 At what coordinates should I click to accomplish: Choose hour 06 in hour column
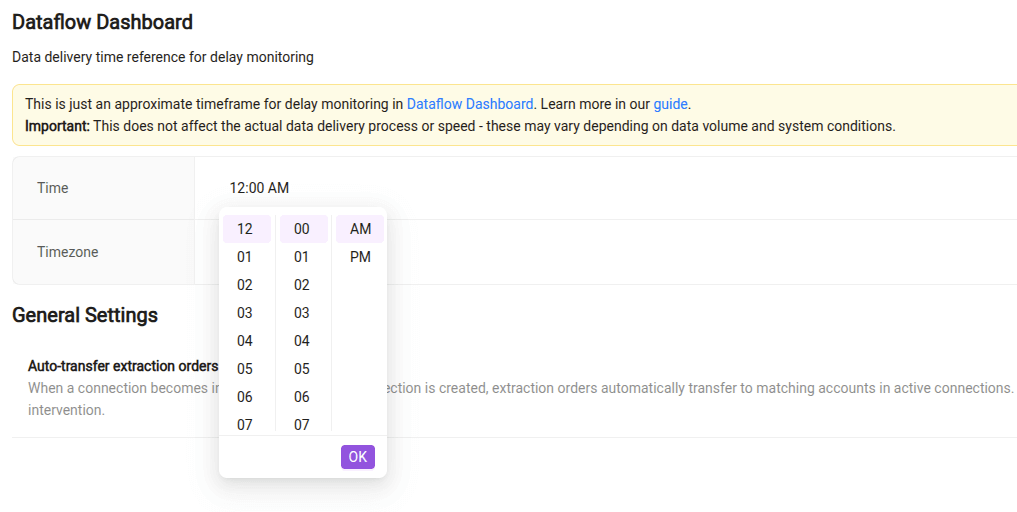pyautogui.click(x=246, y=396)
